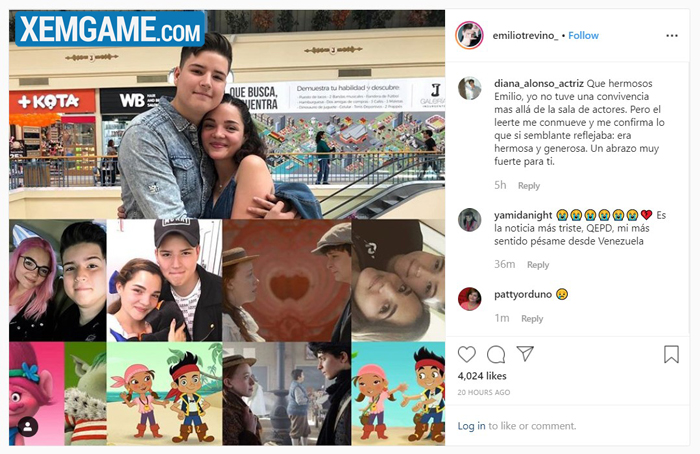The height and width of the screenshot is (454, 700).
Task: Open diana_alonso_actriz avatar
Action: pos(470,88)
